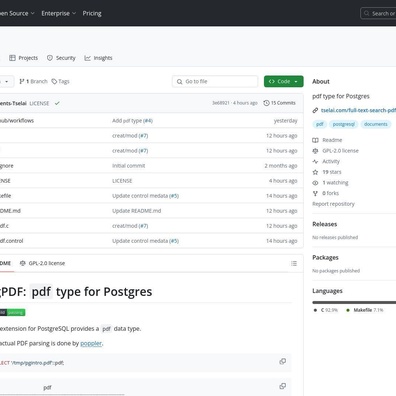The width and height of the screenshot is (396, 396).
Task: Open pull request #4 link
Action: (x=148, y=121)
